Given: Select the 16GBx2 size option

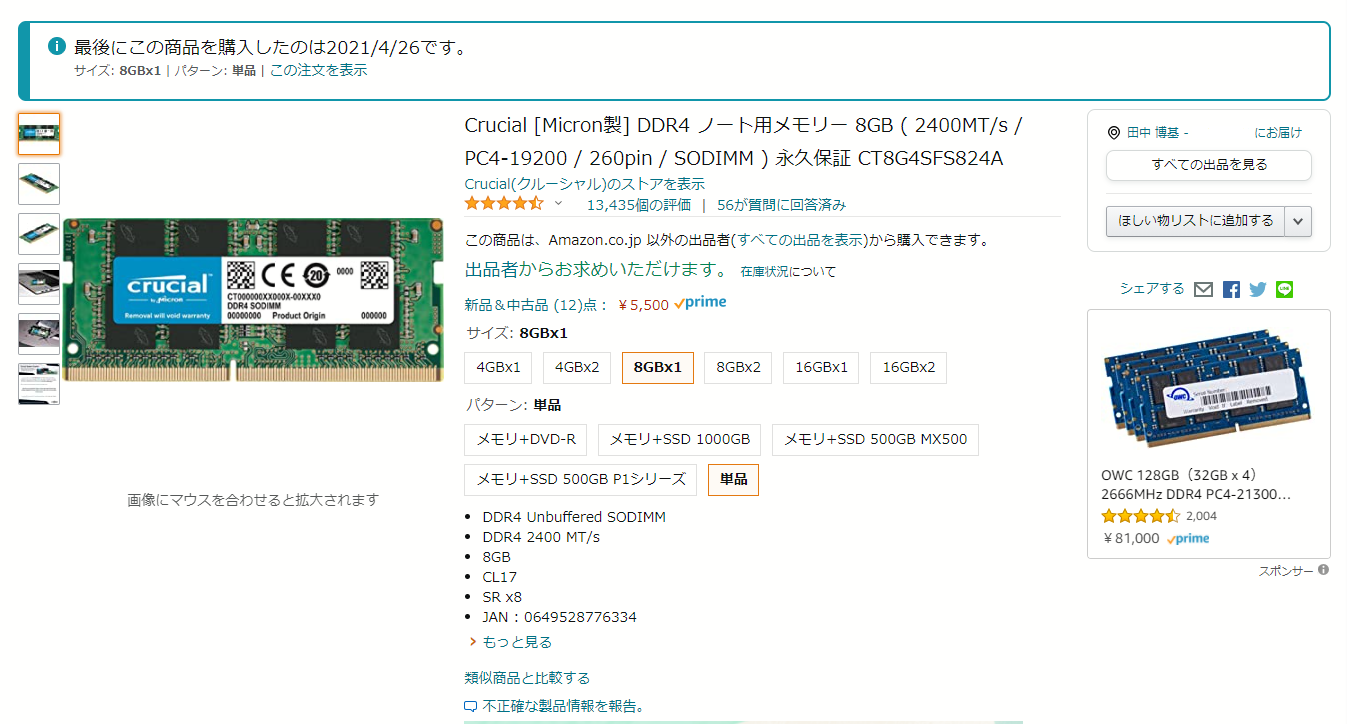Looking at the screenshot, I should coord(908,367).
